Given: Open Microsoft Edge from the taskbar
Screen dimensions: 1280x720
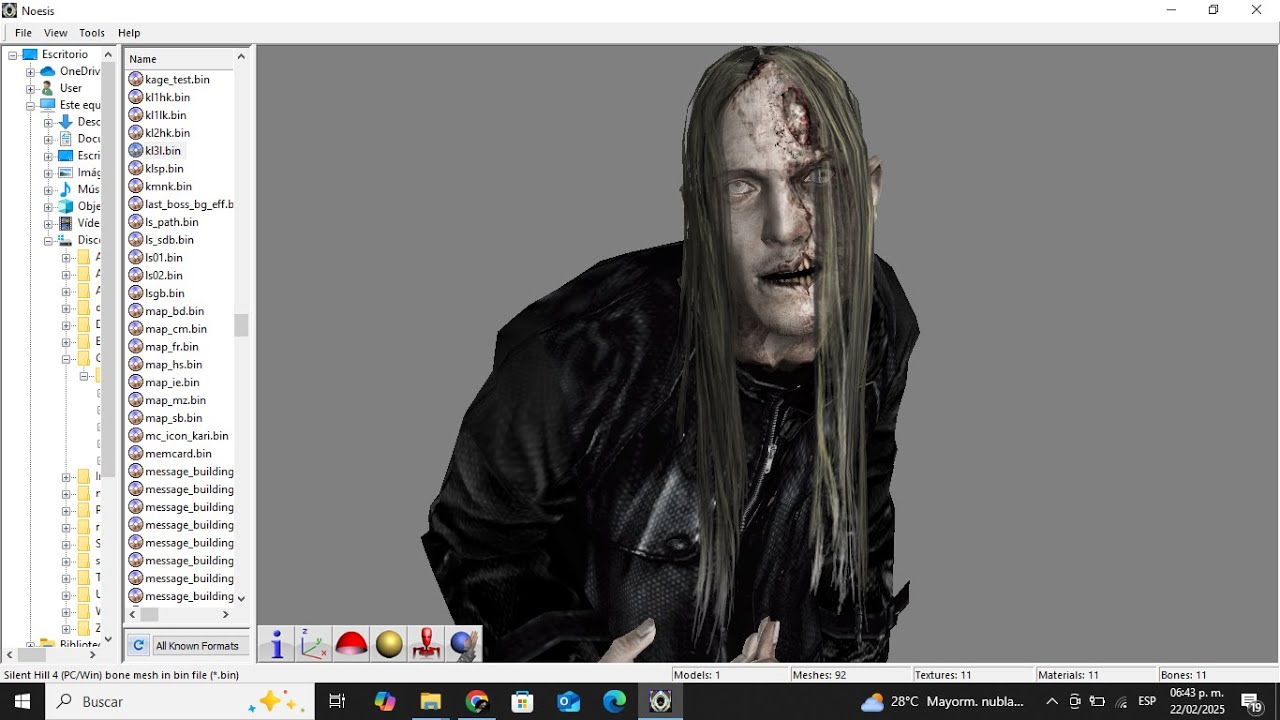Looking at the screenshot, I should 614,702.
